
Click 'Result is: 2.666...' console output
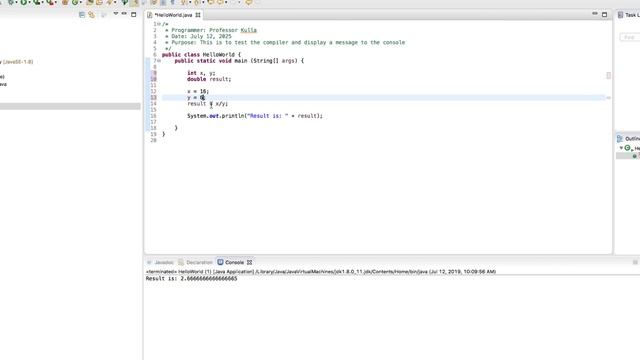coord(191,278)
